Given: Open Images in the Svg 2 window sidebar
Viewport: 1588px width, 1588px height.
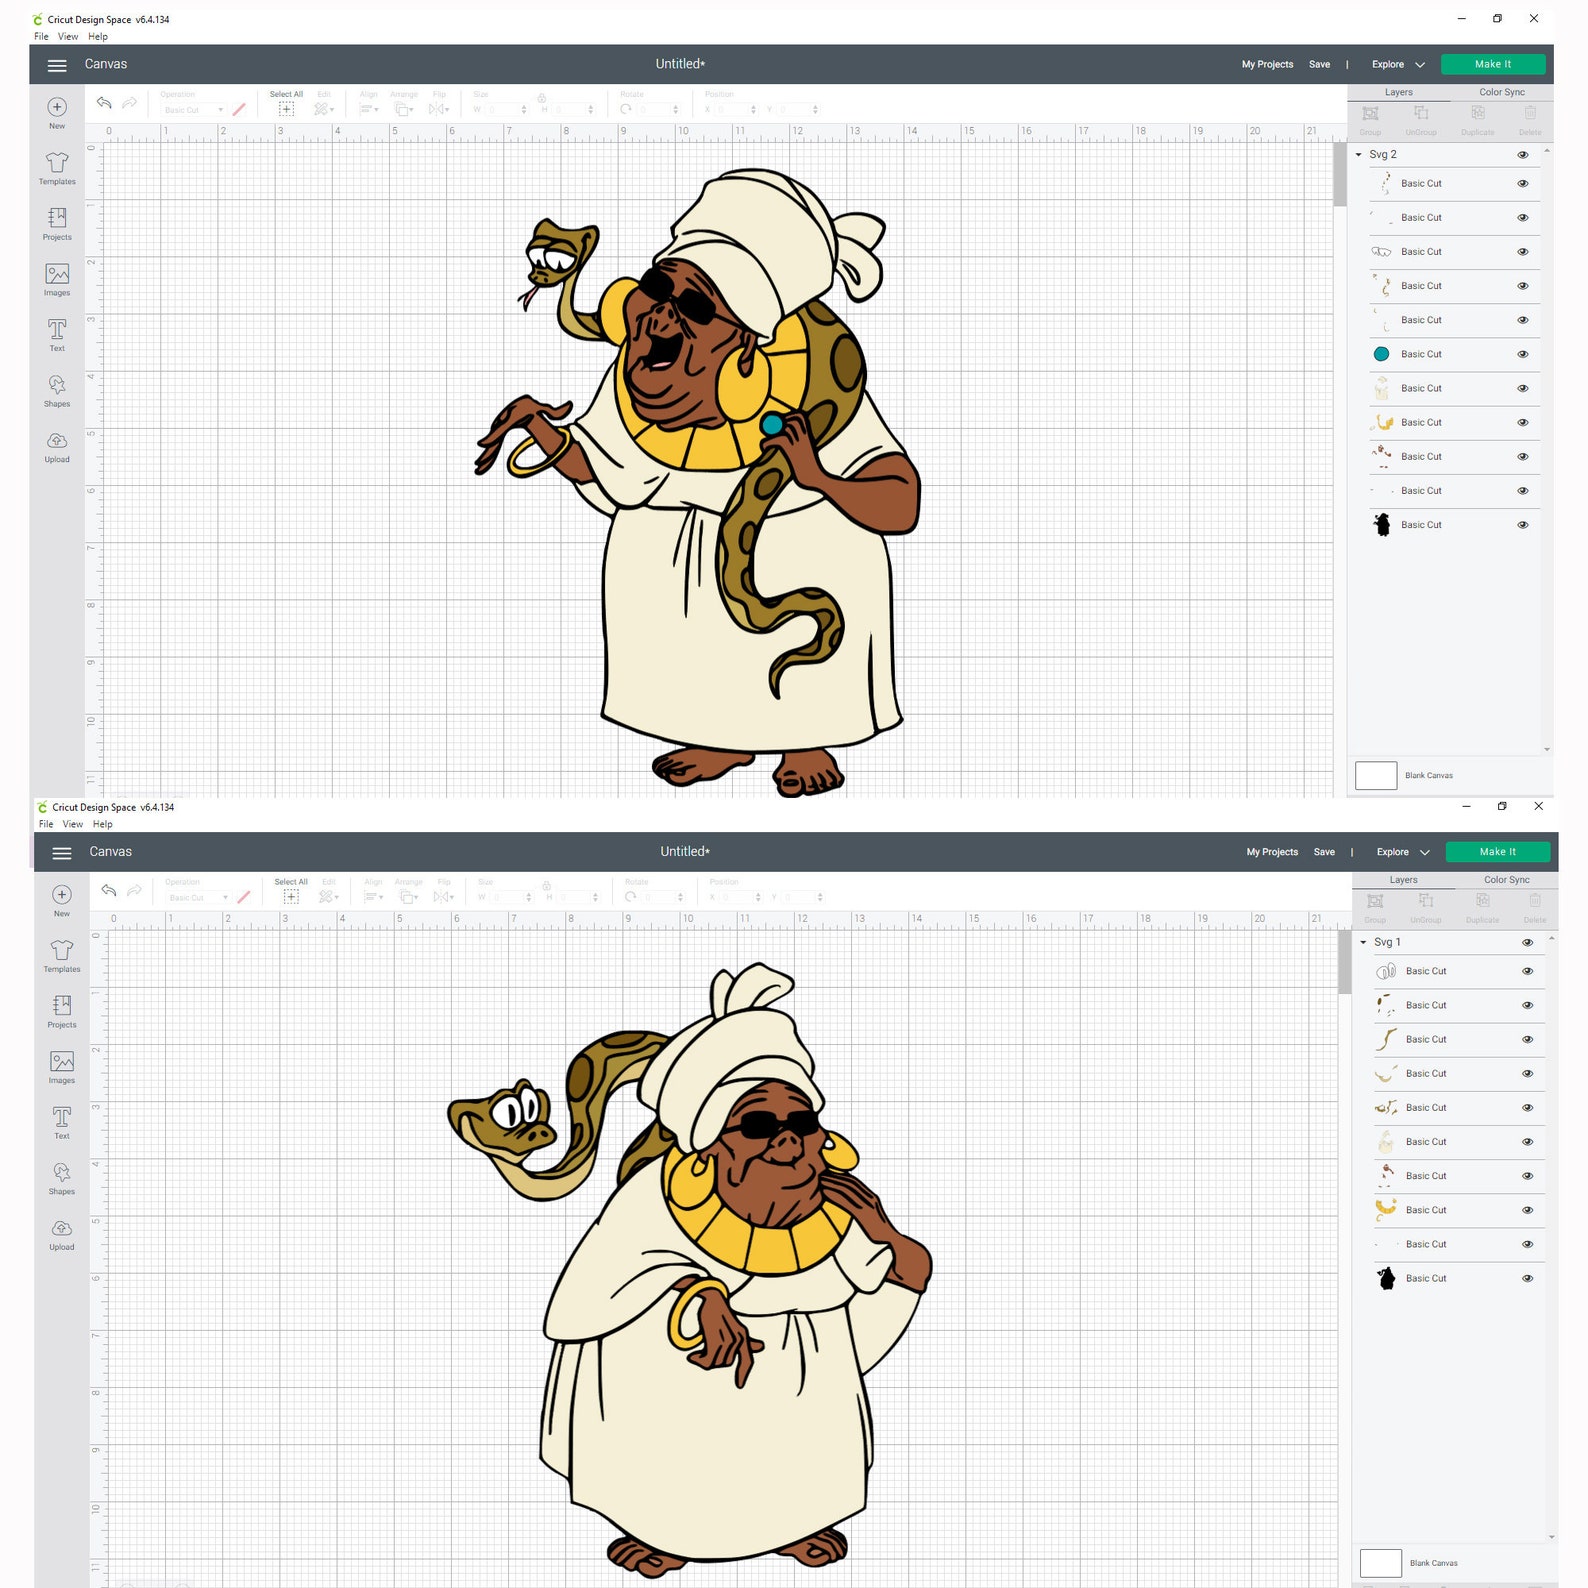Looking at the screenshot, I should coord(57,280).
